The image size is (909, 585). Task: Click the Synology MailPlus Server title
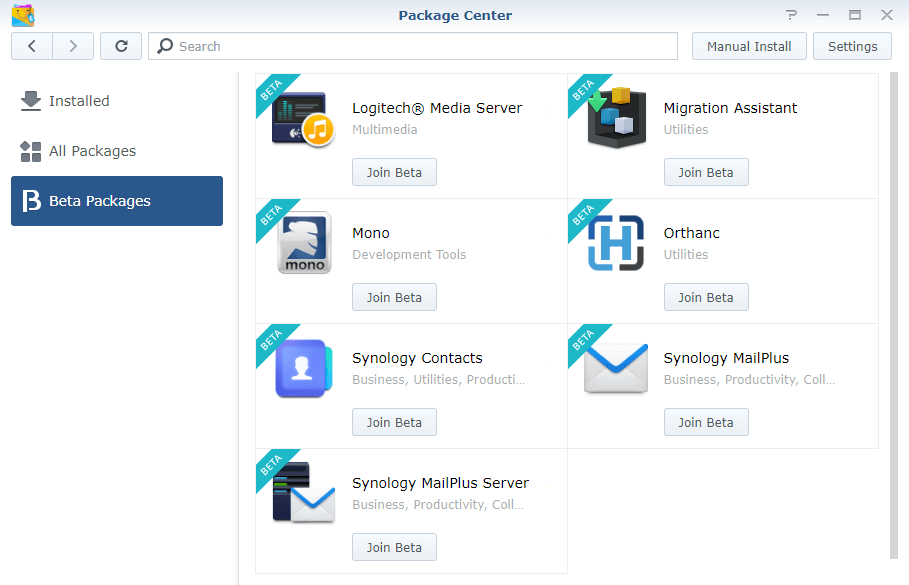pyautogui.click(x=441, y=483)
